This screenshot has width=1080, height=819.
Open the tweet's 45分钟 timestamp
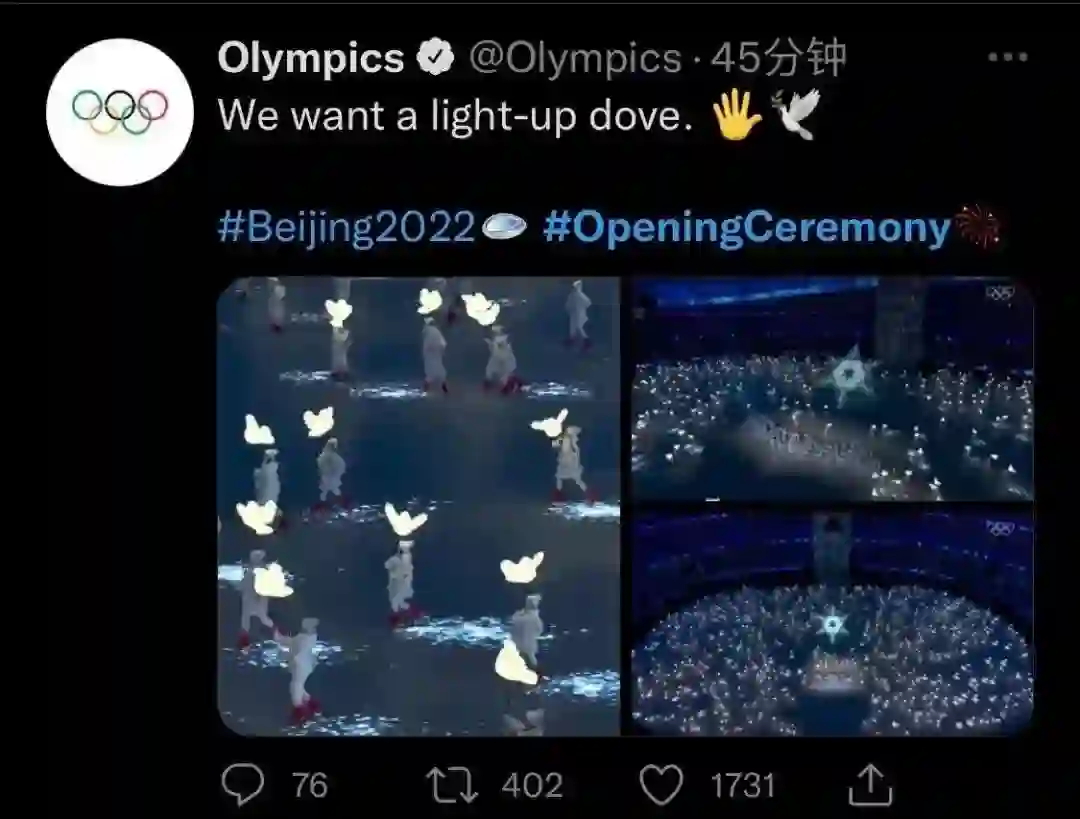click(x=778, y=60)
